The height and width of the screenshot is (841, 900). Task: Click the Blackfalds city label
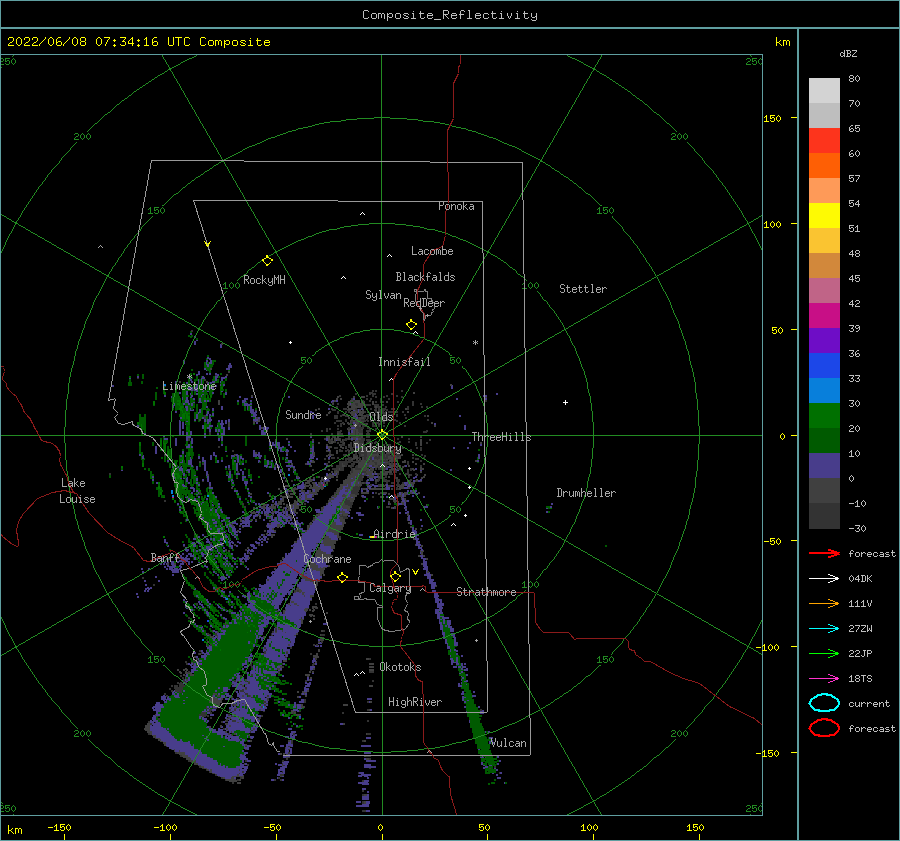point(425,277)
